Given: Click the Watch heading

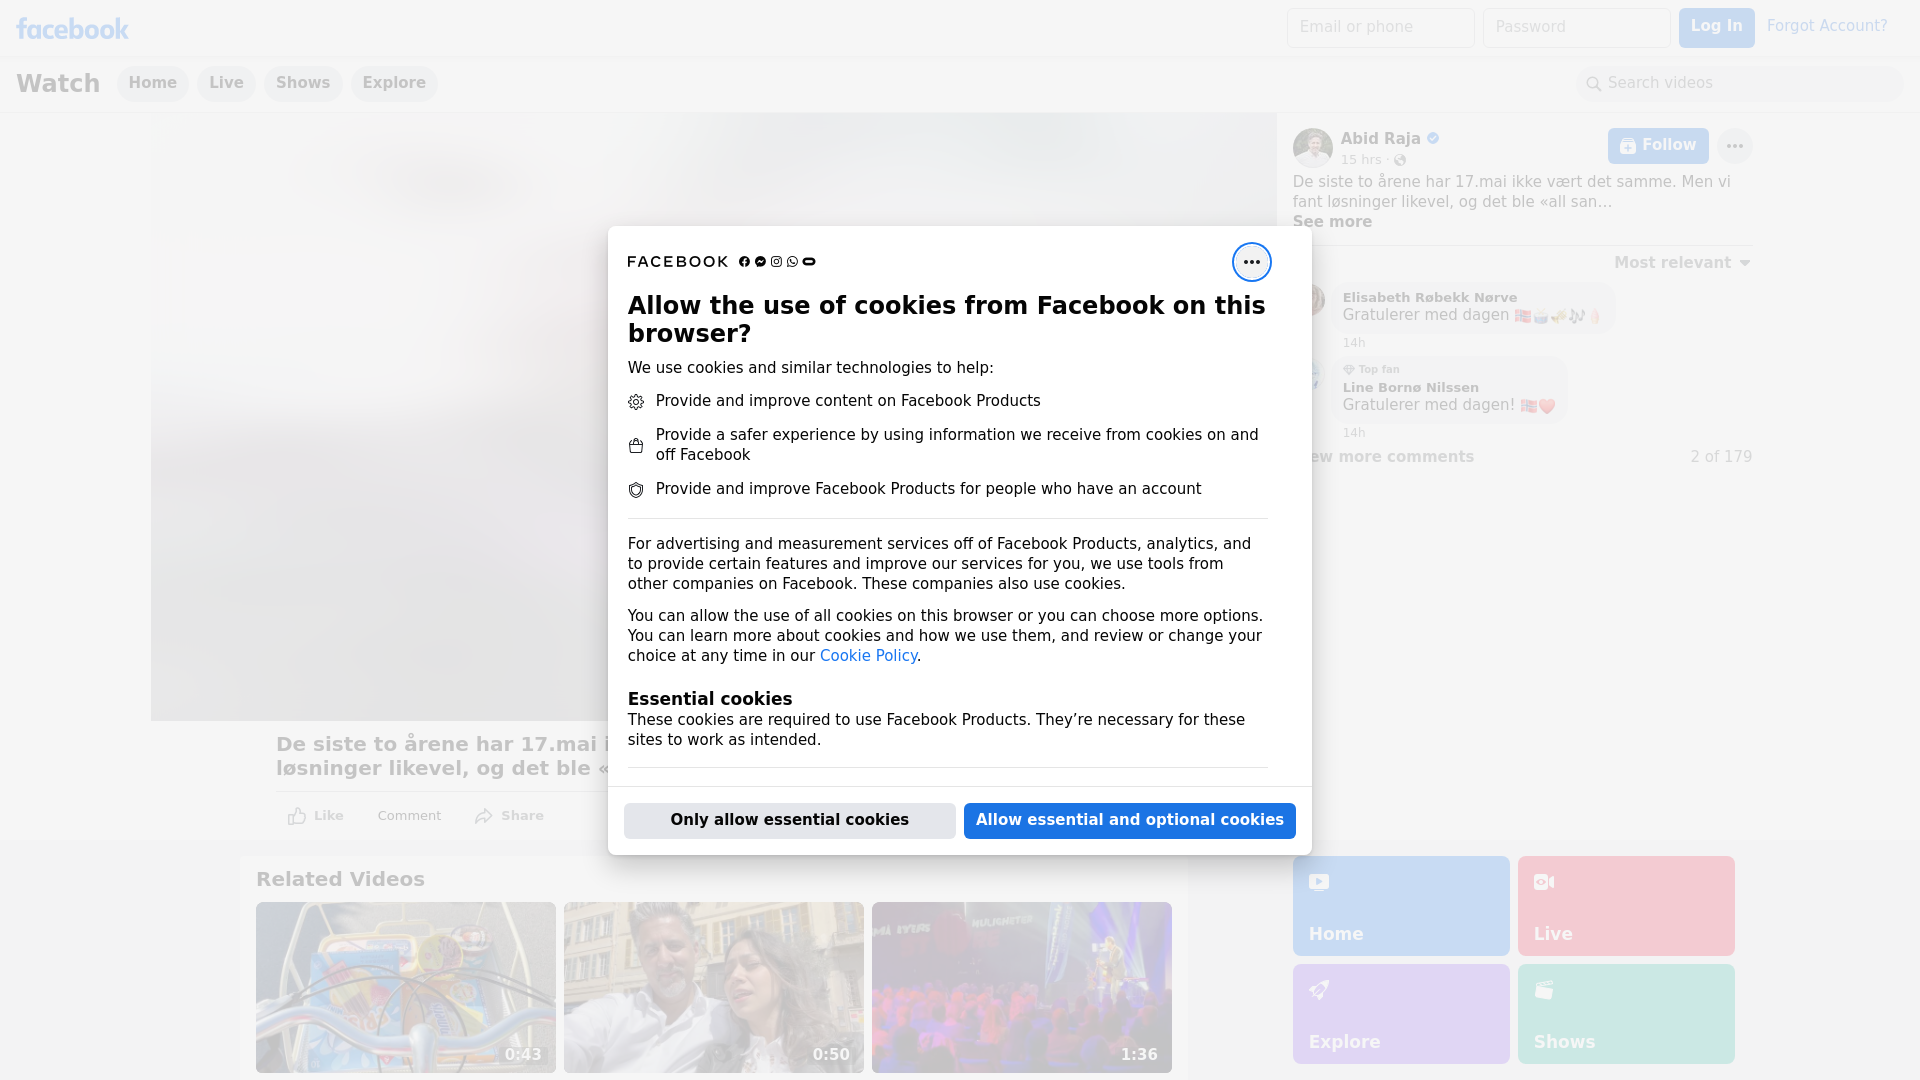Looking at the screenshot, I should (58, 84).
